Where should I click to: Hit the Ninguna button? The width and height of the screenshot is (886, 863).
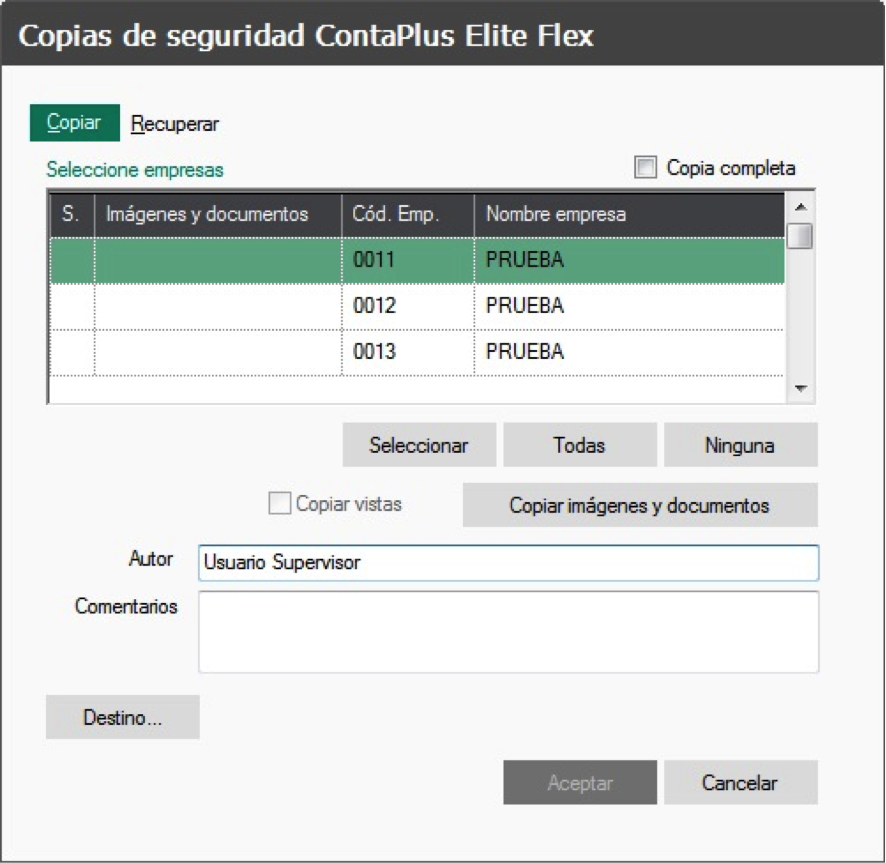740,445
